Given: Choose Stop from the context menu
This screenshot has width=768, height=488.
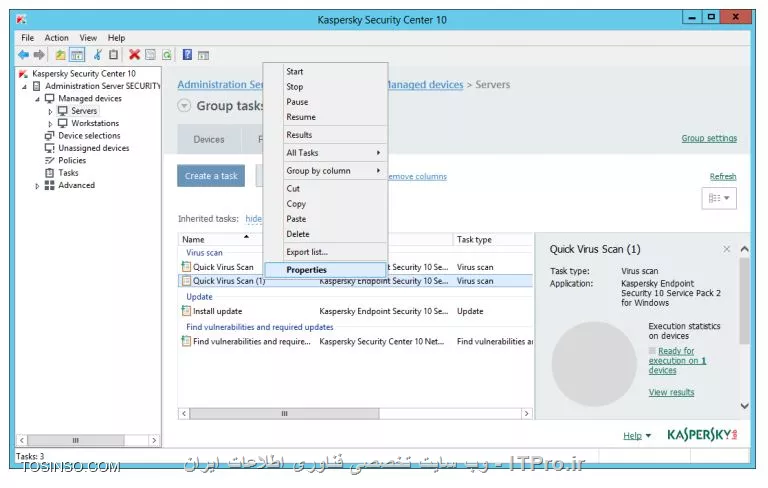Looking at the screenshot, I should pyautogui.click(x=295, y=87).
